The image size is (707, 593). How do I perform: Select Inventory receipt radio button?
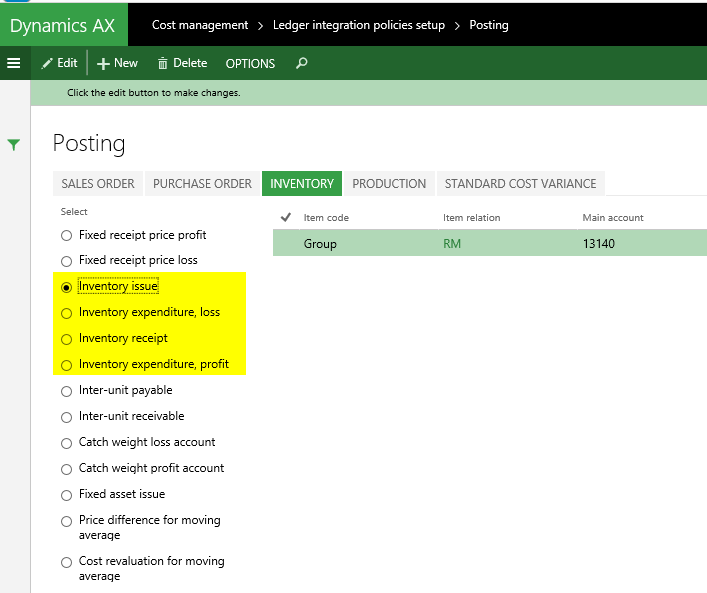point(67,338)
